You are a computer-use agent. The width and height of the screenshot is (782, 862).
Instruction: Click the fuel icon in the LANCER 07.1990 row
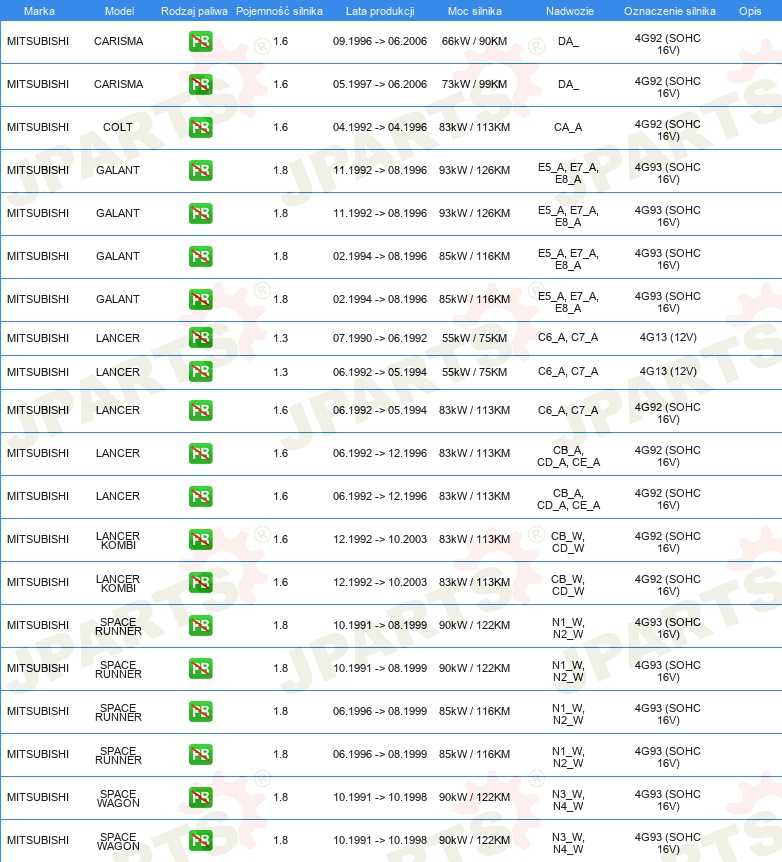201,338
